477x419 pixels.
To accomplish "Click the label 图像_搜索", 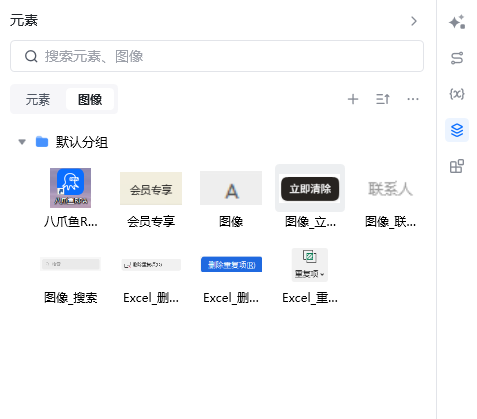I will click(71, 298).
